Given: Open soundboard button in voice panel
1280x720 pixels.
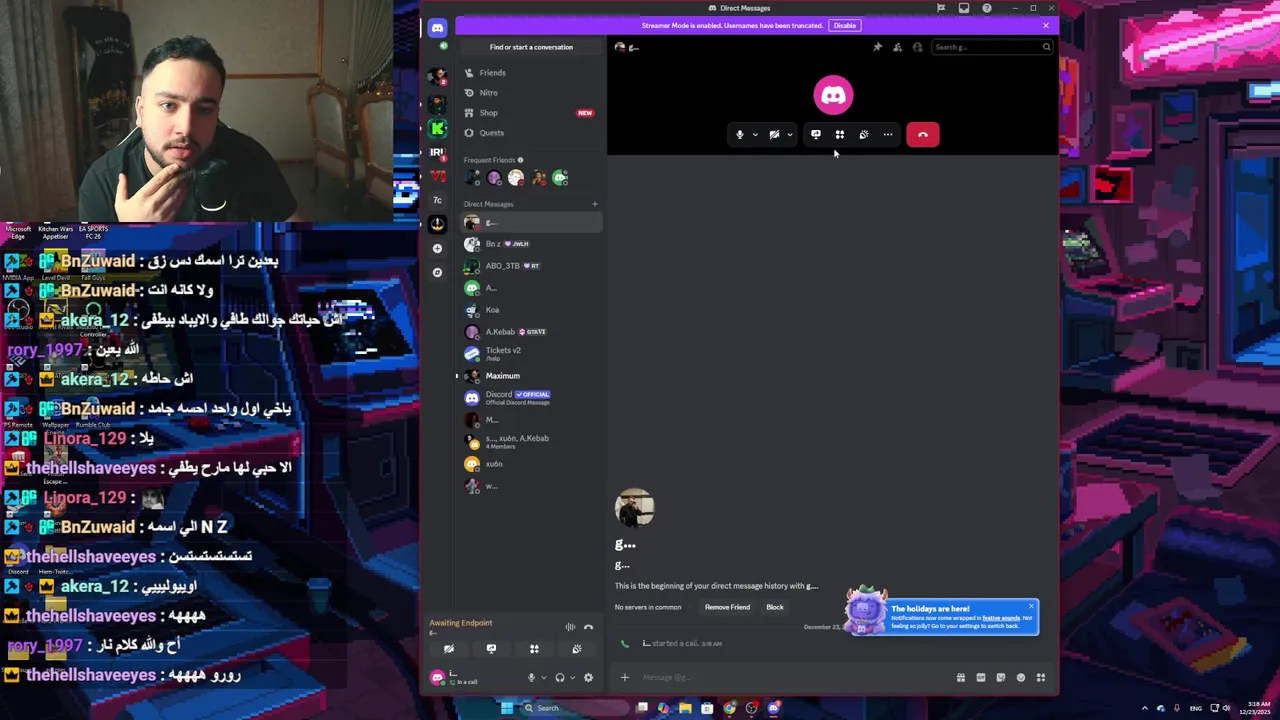Looking at the screenshot, I should (577, 649).
